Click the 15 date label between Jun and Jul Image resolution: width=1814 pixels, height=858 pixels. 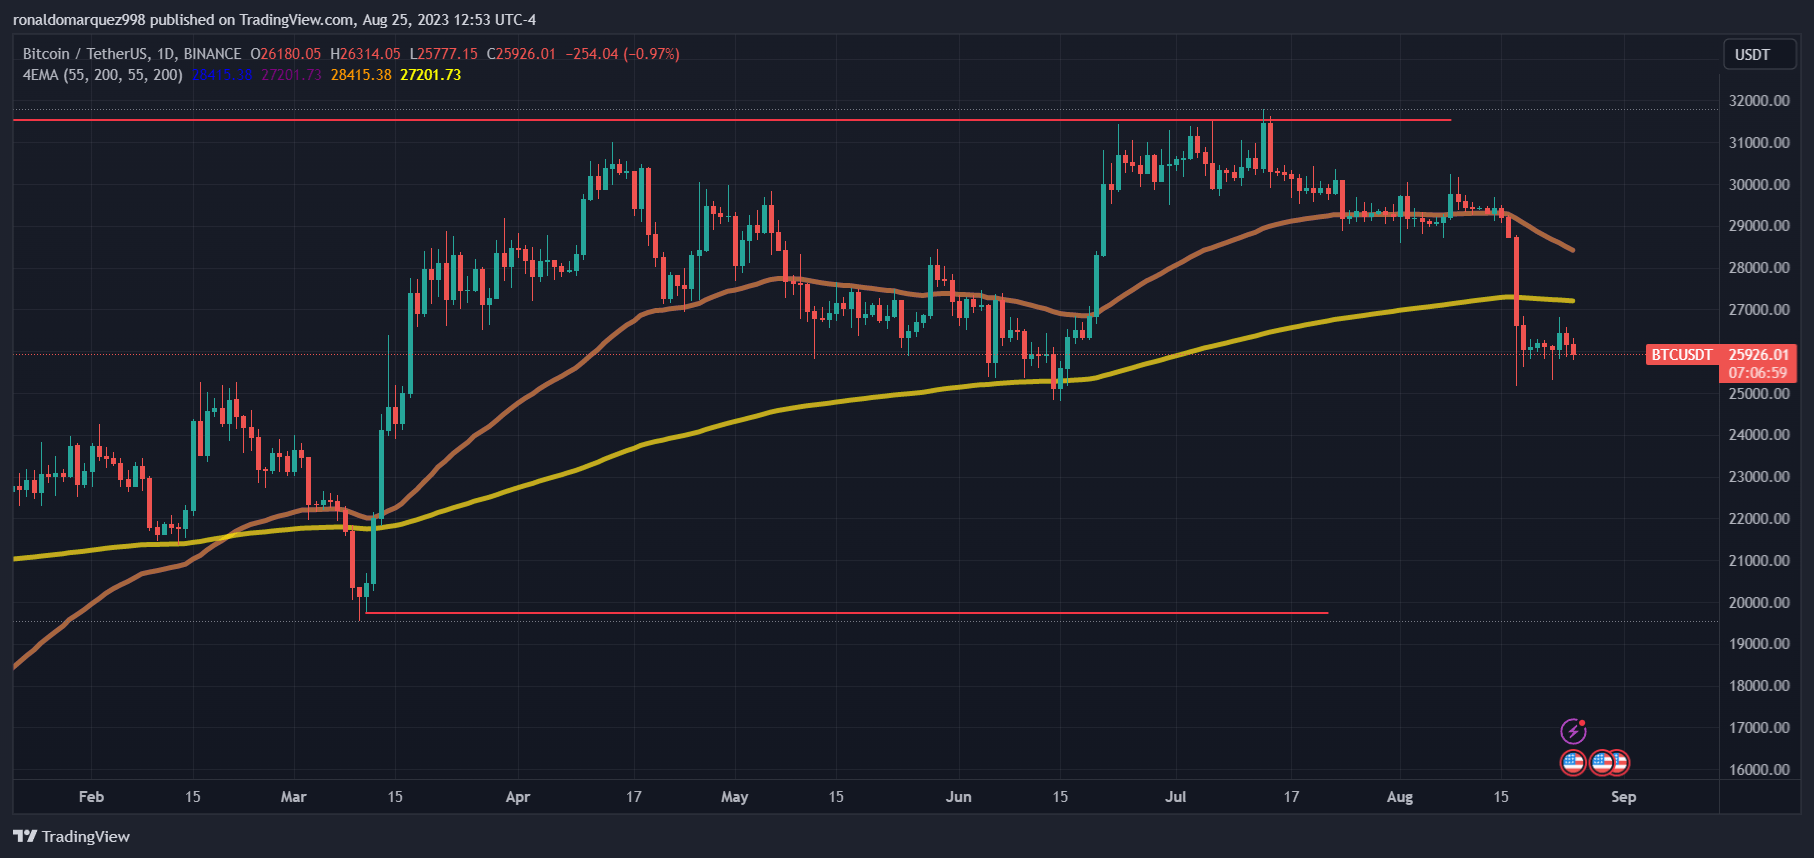pos(1060,797)
